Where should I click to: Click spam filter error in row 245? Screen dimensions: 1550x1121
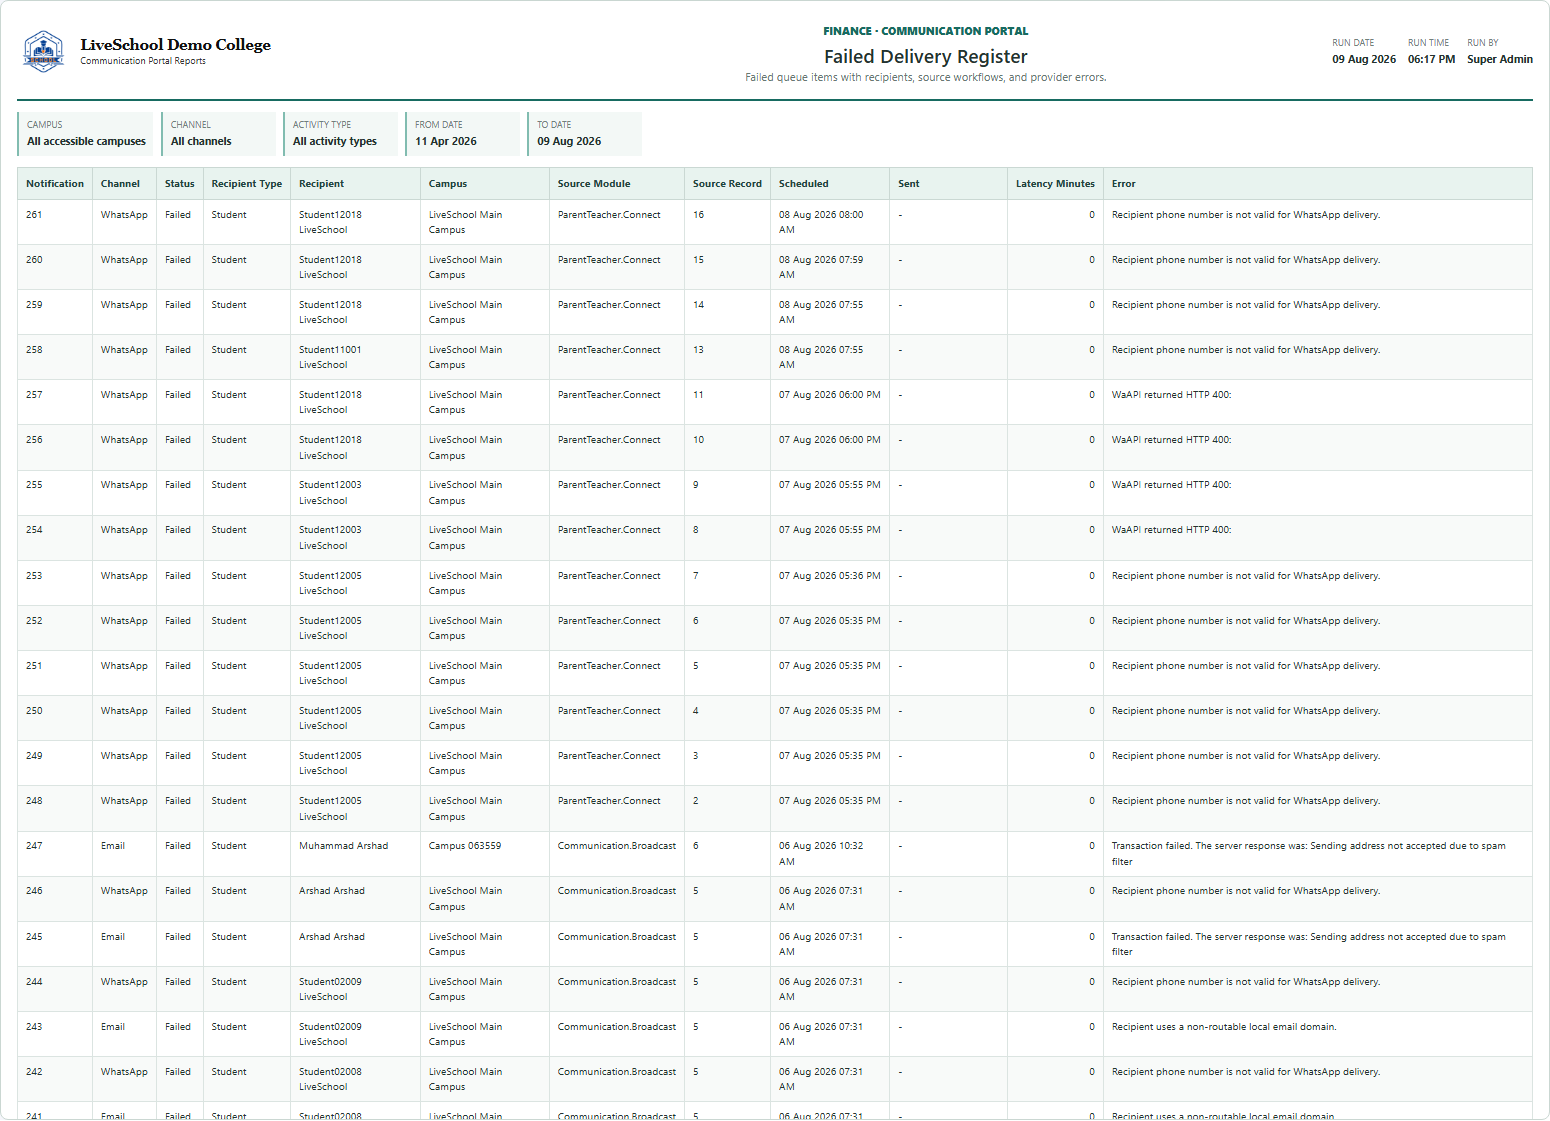click(1309, 944)
